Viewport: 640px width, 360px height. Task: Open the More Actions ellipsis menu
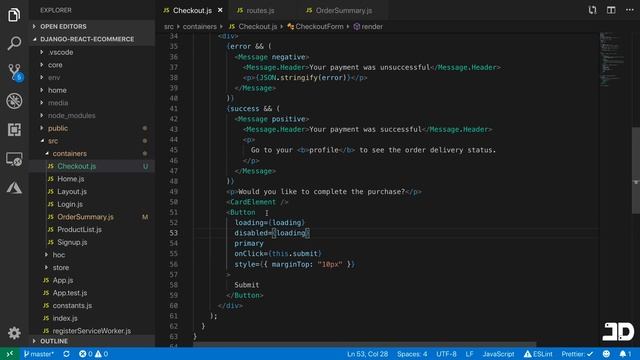point(630,10)
